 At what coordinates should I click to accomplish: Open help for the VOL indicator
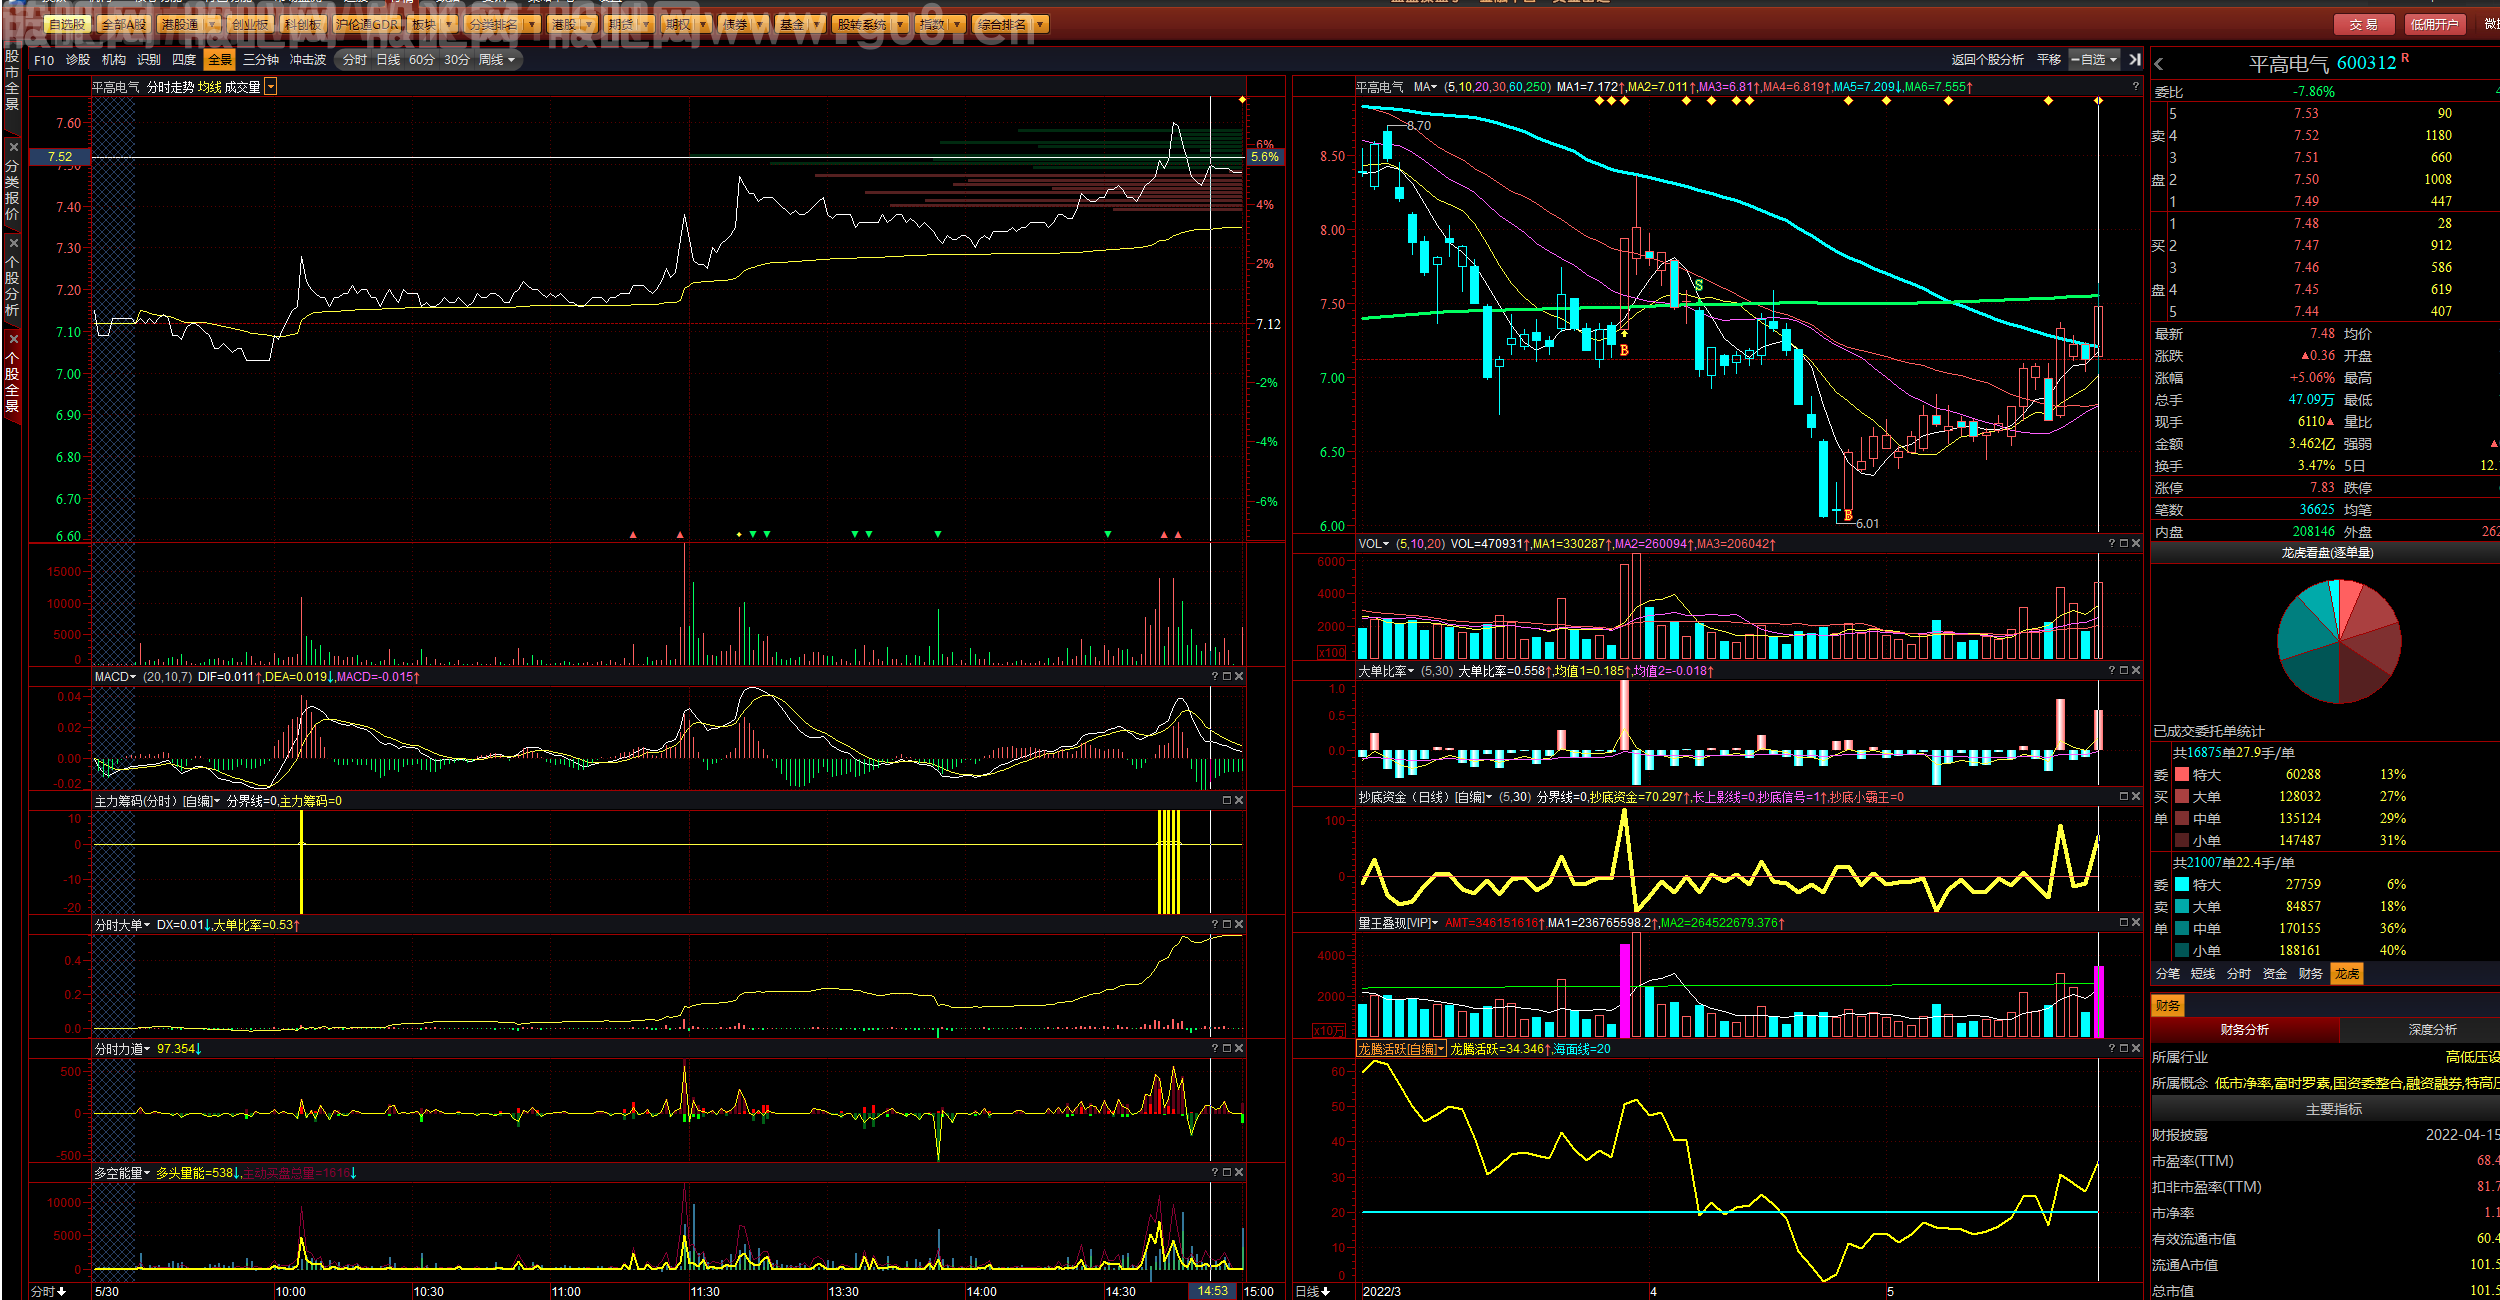[2112, 544]
